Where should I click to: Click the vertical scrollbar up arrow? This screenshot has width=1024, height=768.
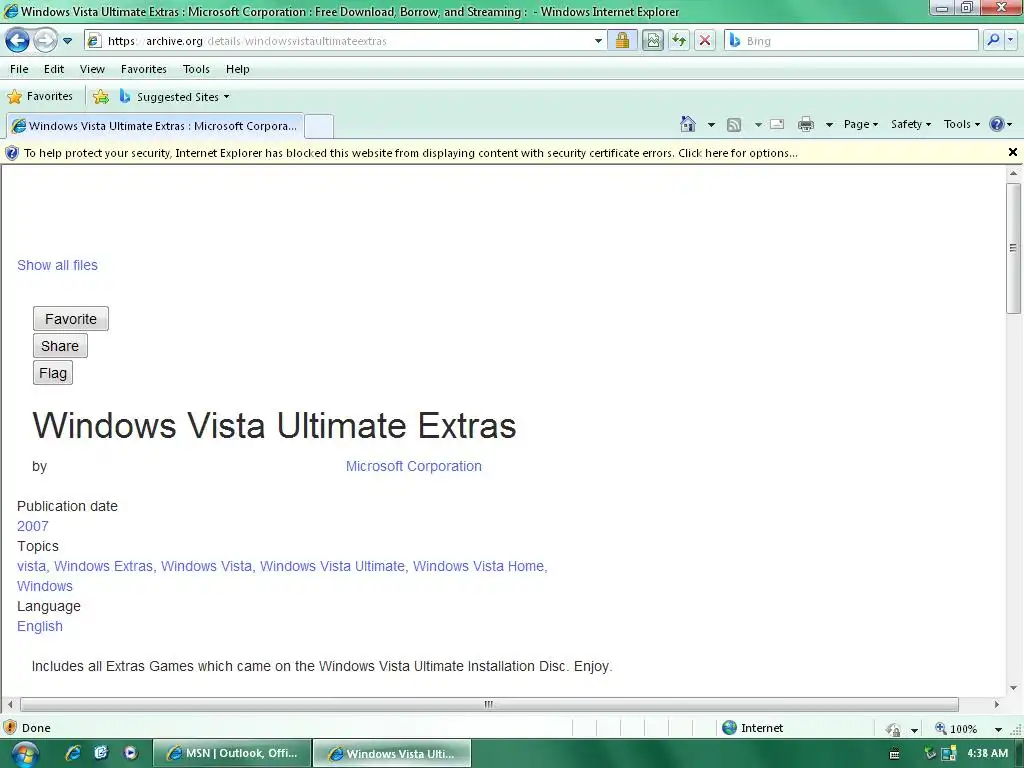[1014, 174]
